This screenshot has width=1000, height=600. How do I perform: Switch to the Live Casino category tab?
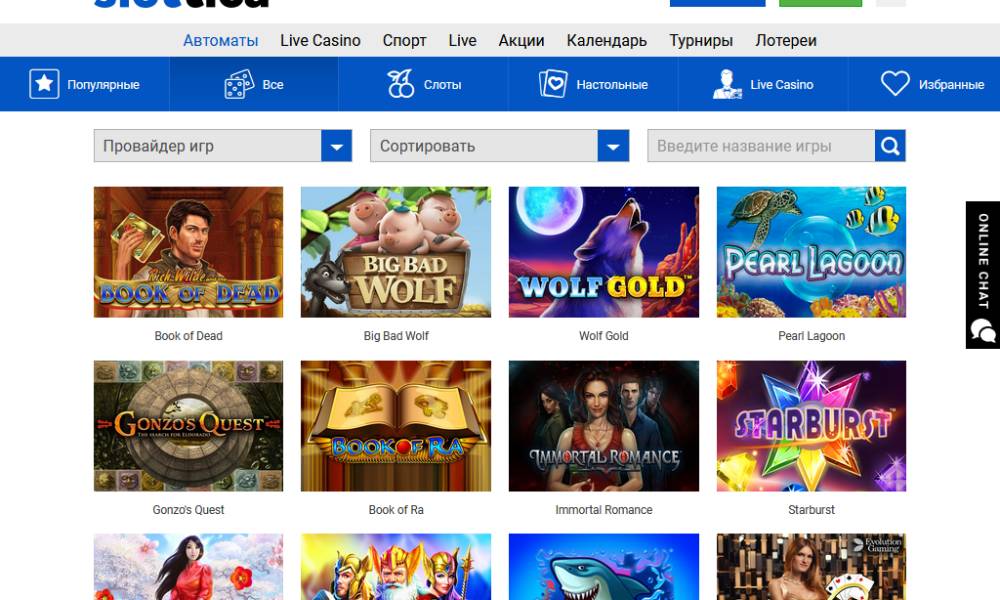pyautogui.click(x=763, y=84)
